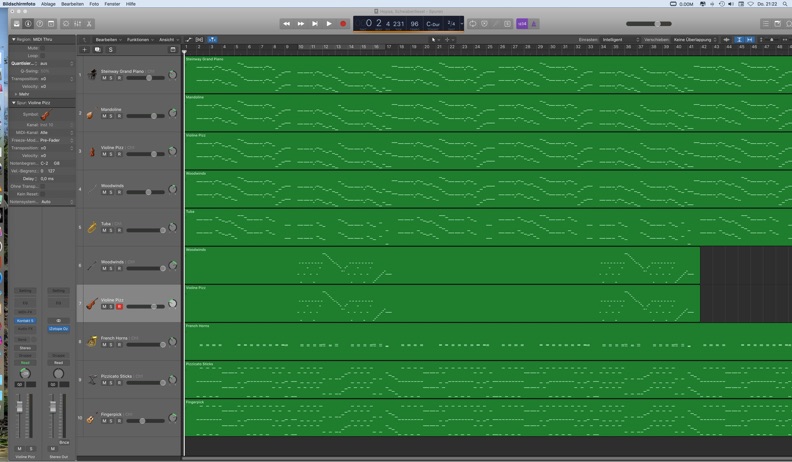The image size is (792, 462).
Task: Rewind with the double-left arrow button
Action: (286, 24)
